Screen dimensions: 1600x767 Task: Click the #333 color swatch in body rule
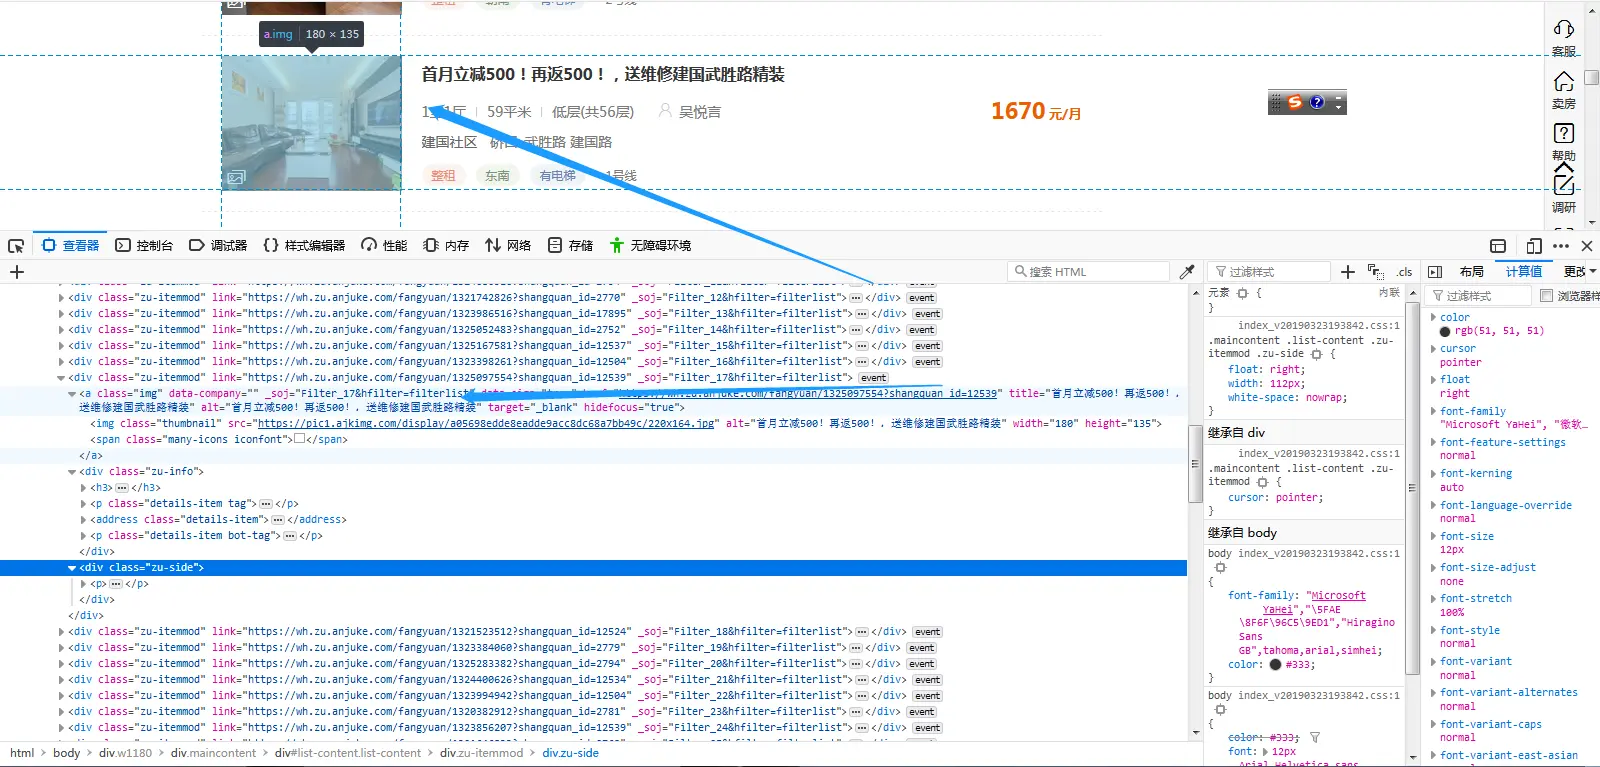[1275, 664]
